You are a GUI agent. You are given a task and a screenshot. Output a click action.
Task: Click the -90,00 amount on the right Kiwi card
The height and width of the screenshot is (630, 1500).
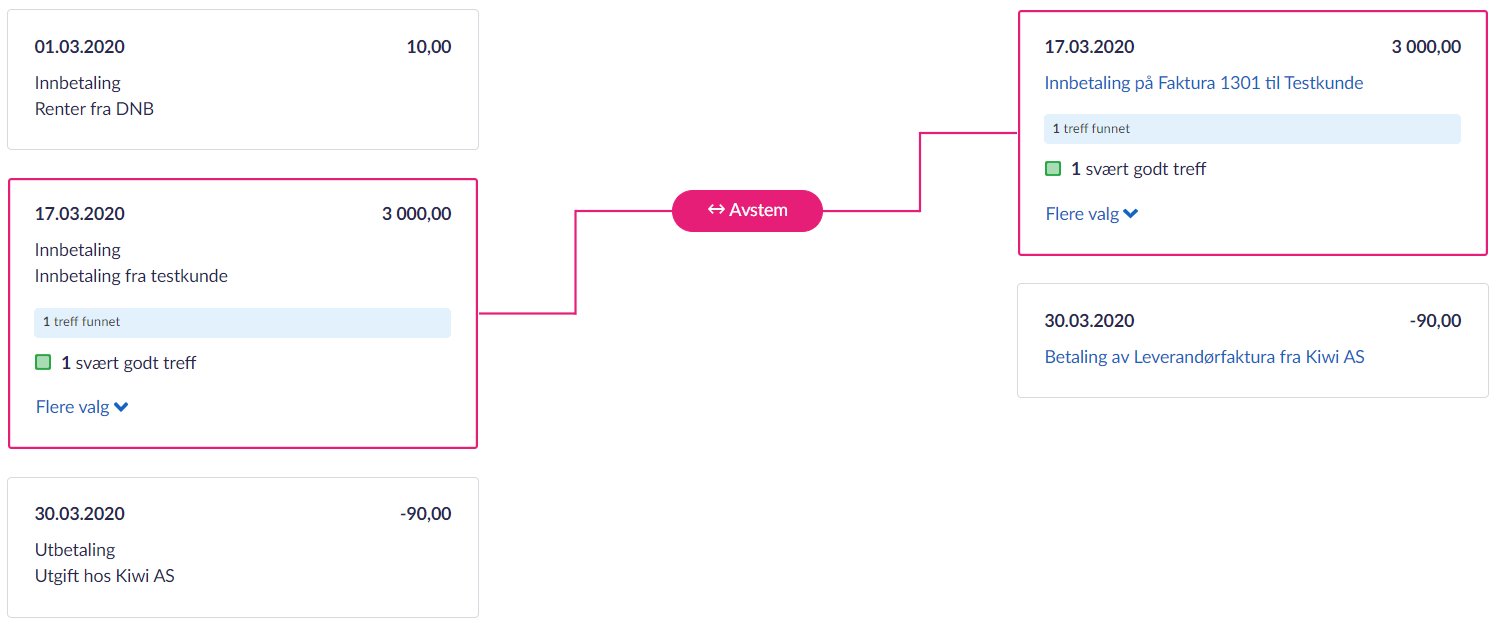pos(1435,321)
